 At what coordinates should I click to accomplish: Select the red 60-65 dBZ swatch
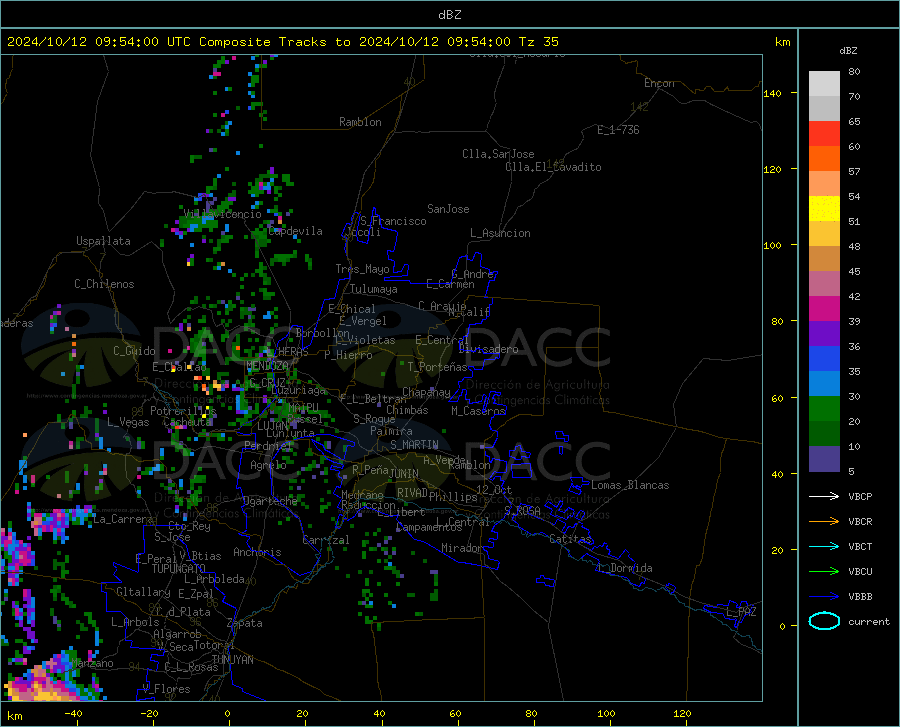click(x=824, y=134)
